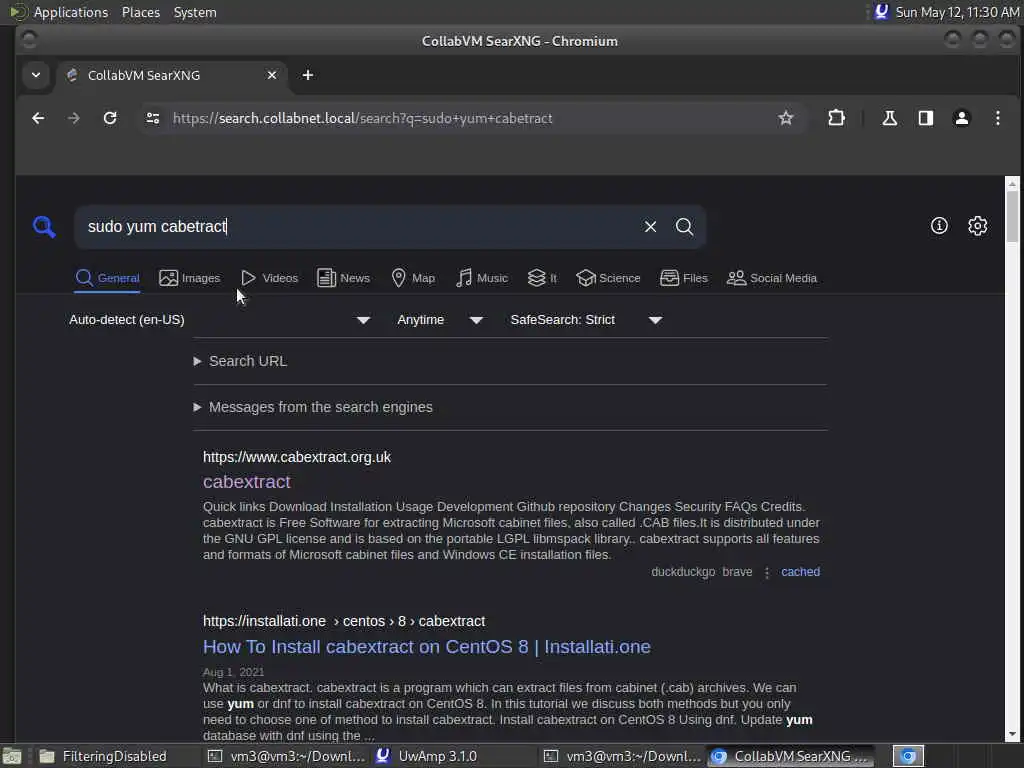This screenshot has height=768, width=1024.
Task: Switch to the Images category
Action: 189,278
